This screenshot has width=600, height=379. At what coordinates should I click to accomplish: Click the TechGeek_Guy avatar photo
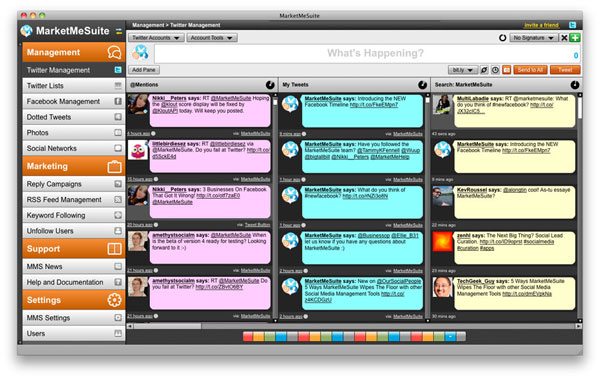442,287
